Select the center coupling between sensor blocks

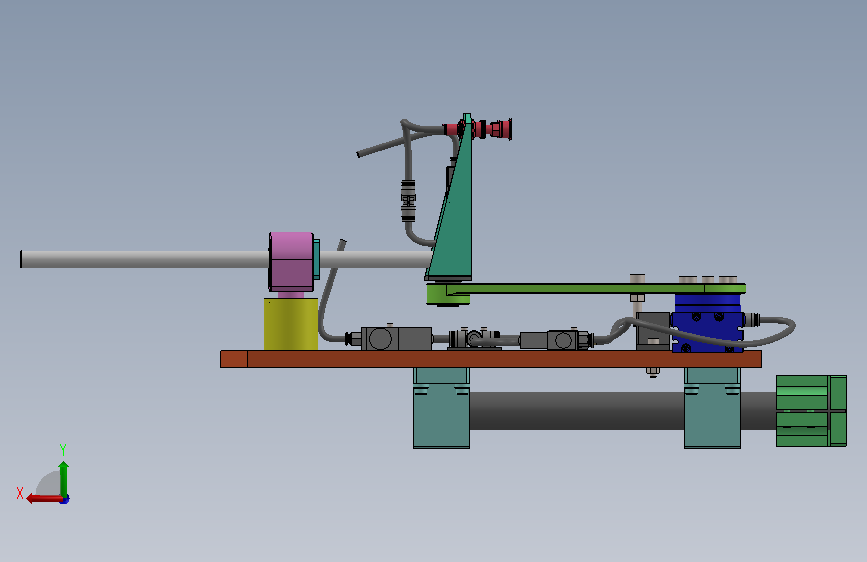[x=474, y=339]
